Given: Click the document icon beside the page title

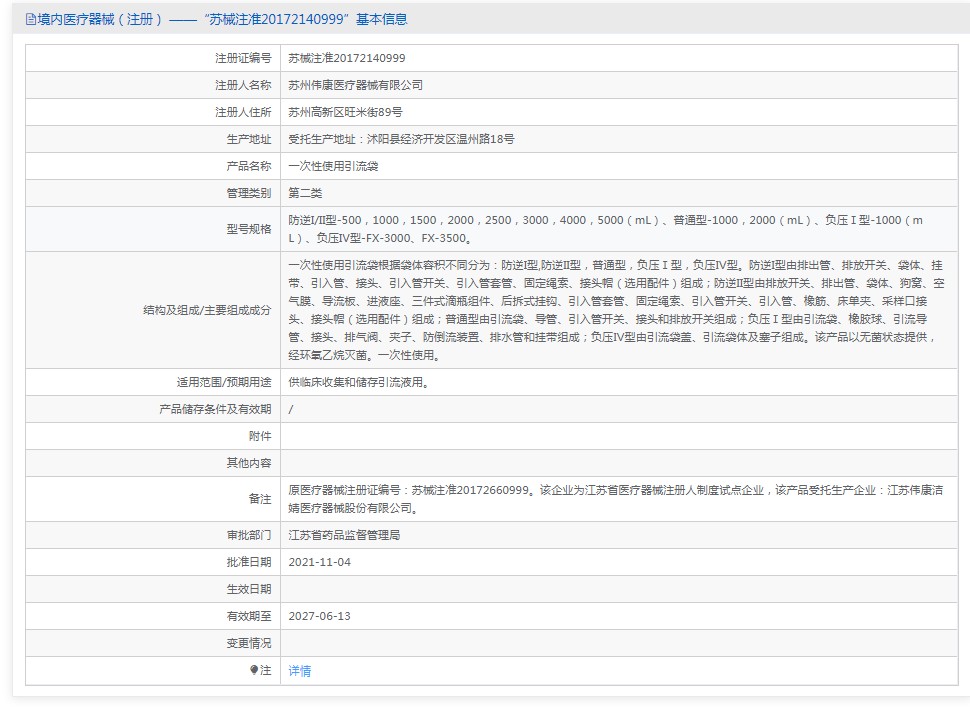Looking at the screenshot, I should (x=30, y=19).
